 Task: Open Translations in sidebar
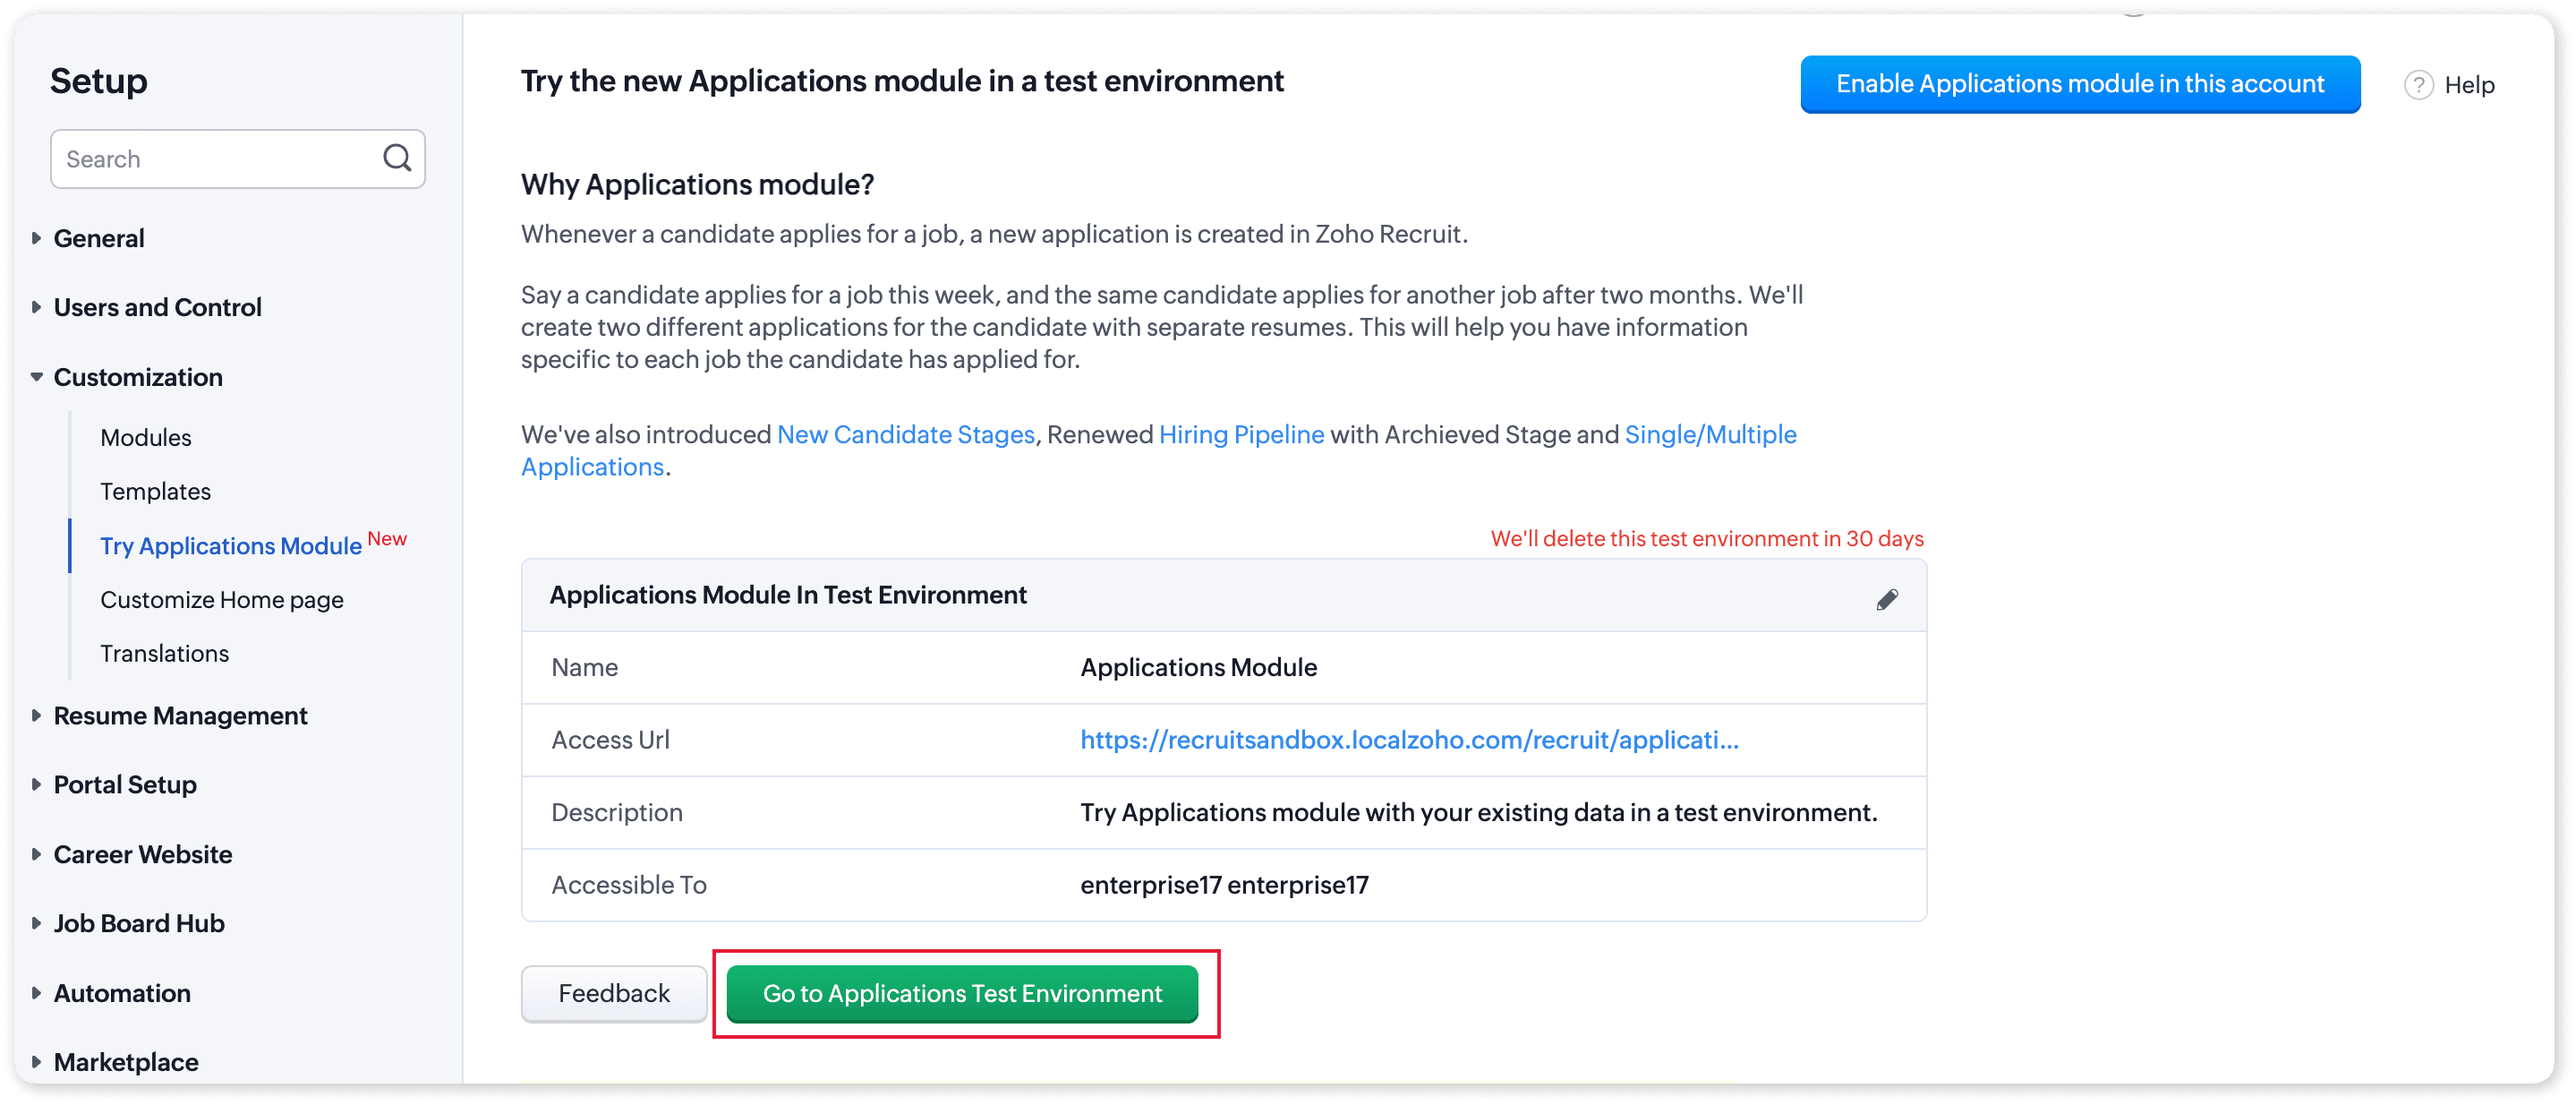pyautogui.click(x=165, y=654)
